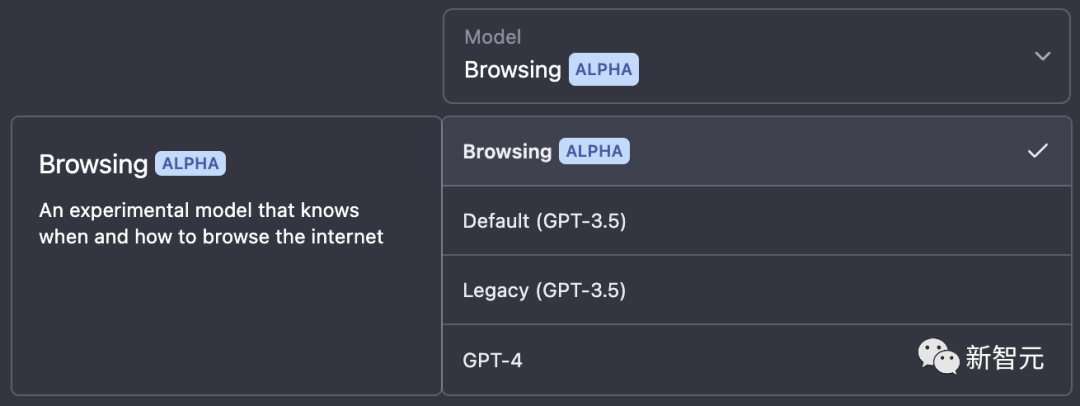This screenshot has height=406, width=1080.
Task: Click ALPHA badge in the highlighted list row
Action: pos(594,151)
